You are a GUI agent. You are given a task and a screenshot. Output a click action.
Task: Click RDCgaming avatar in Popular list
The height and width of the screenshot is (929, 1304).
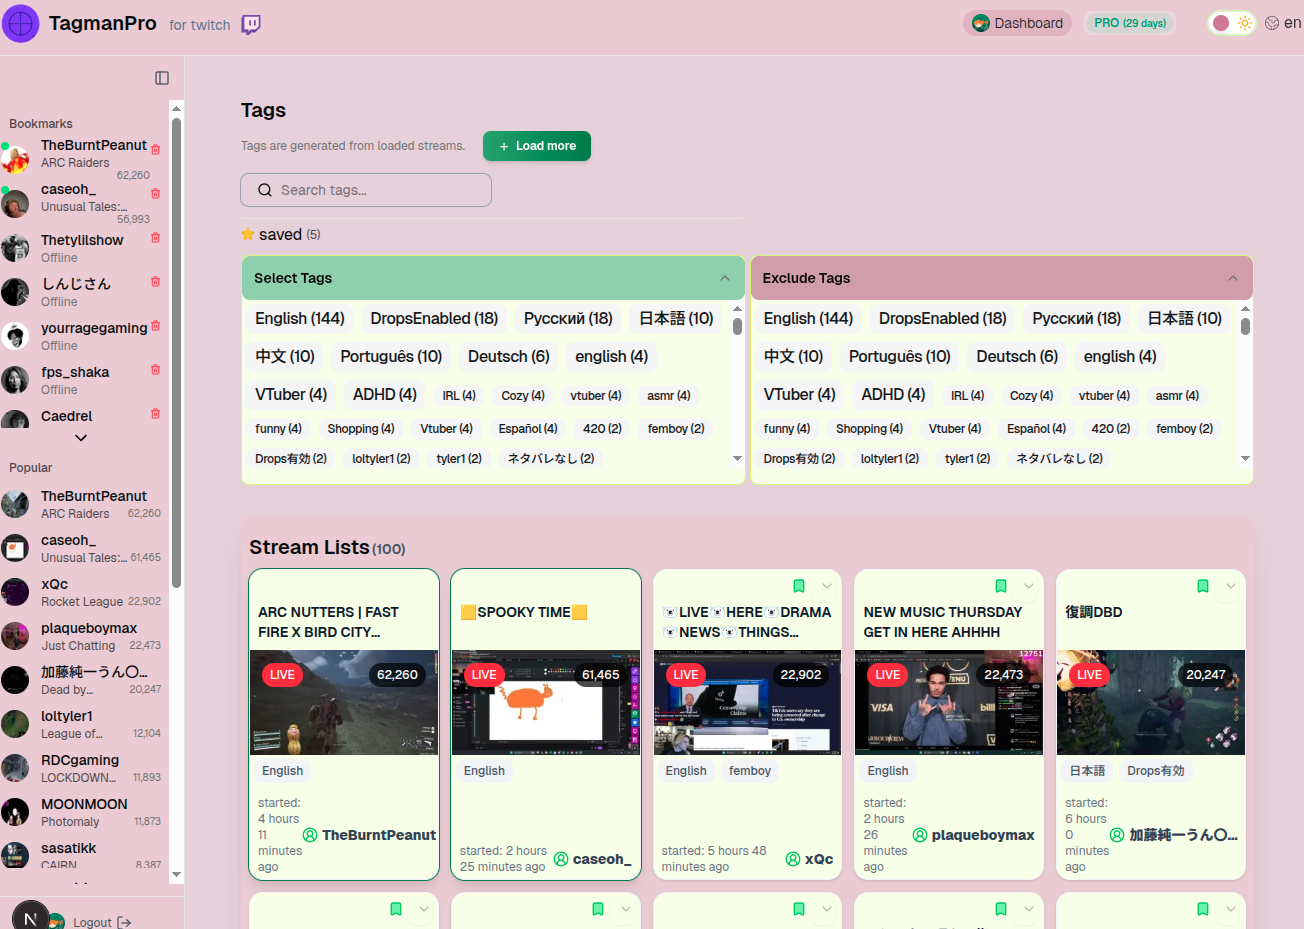(x=15, y=768)
